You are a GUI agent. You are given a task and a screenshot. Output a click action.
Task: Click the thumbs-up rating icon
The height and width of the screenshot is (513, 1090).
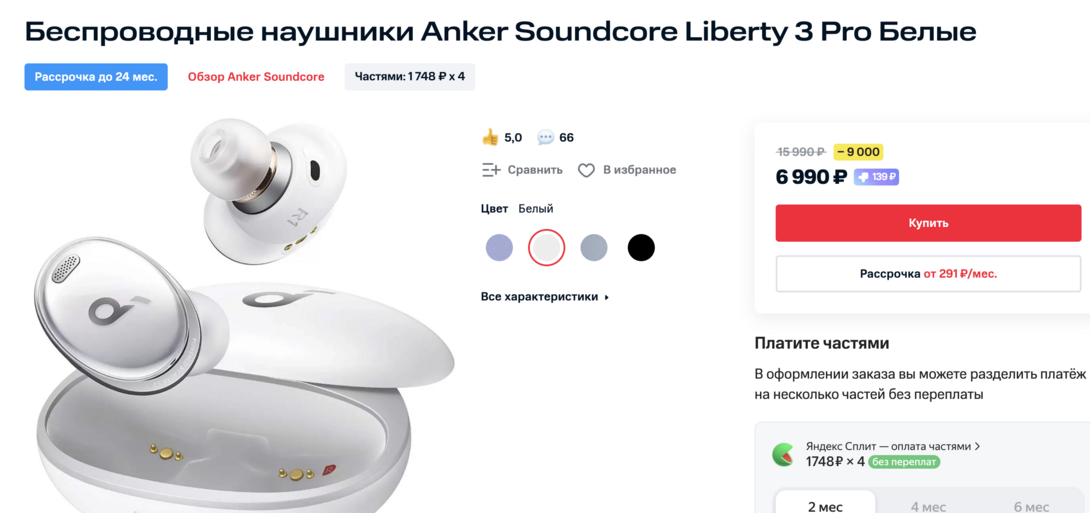tap(490, 137)
